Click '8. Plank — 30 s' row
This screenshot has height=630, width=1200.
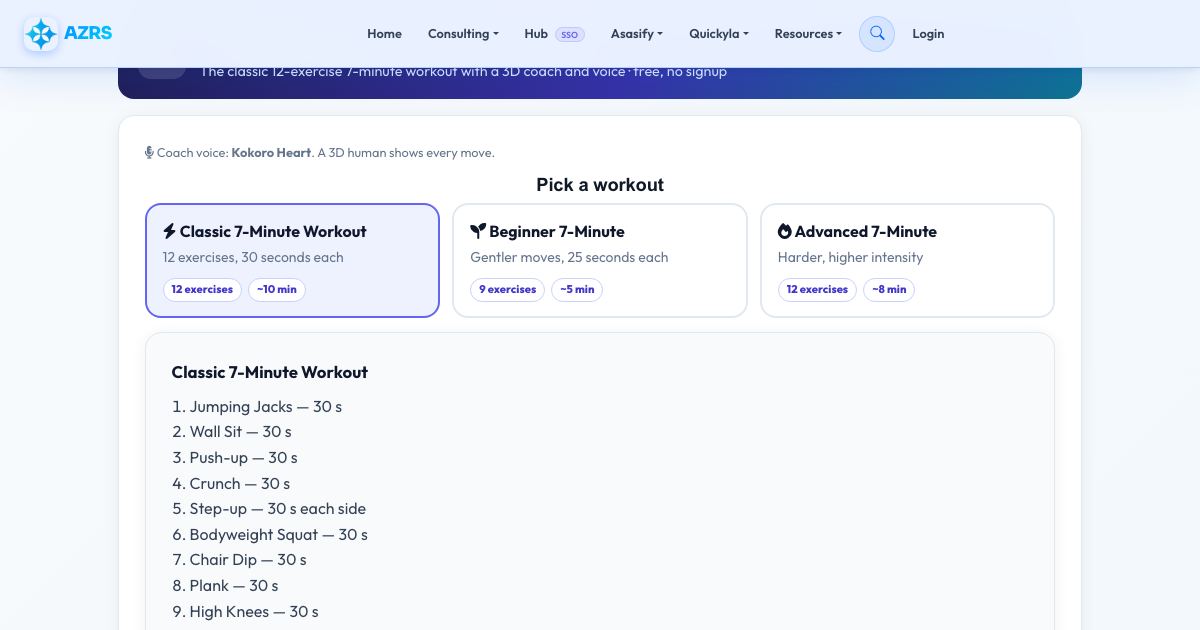(225, 586)
